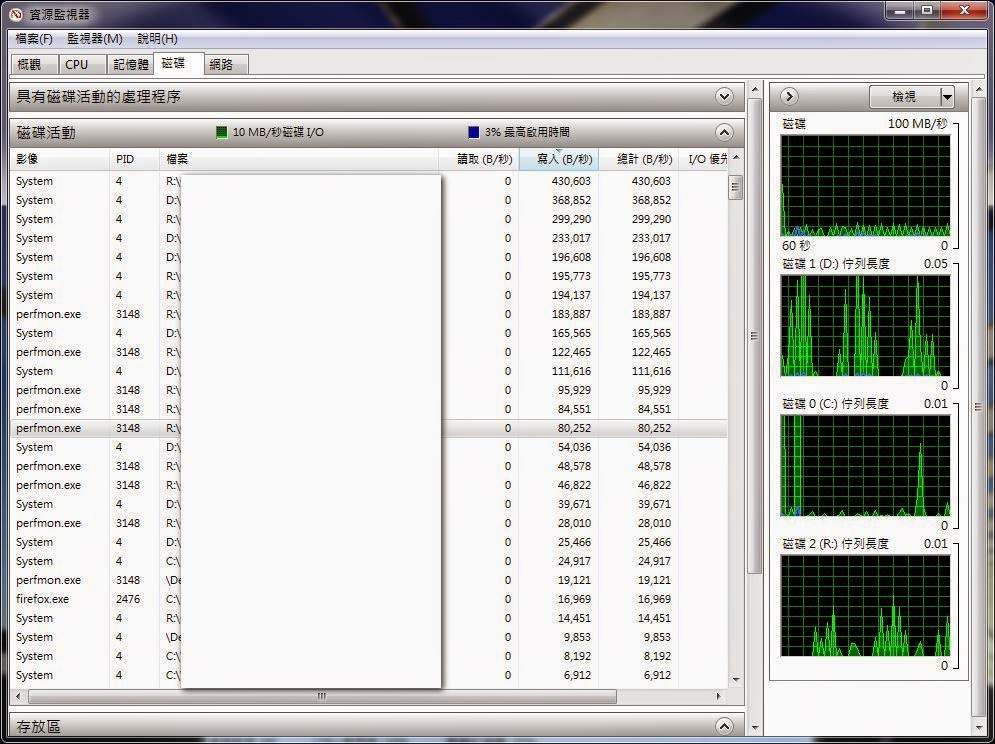The height and width of the screenshot is (744, 995).
Task: Select the System row writing 233,017
Action: click(x=369, y=238)
